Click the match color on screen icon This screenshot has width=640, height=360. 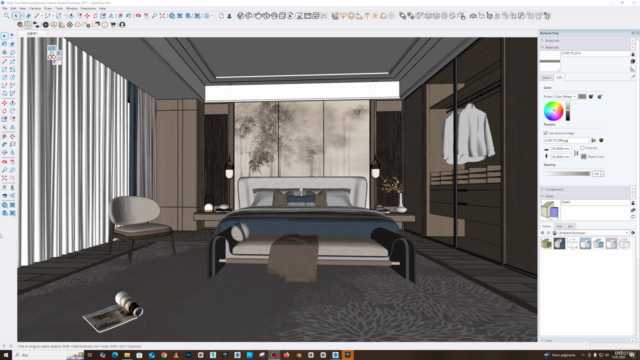point(600,97)
